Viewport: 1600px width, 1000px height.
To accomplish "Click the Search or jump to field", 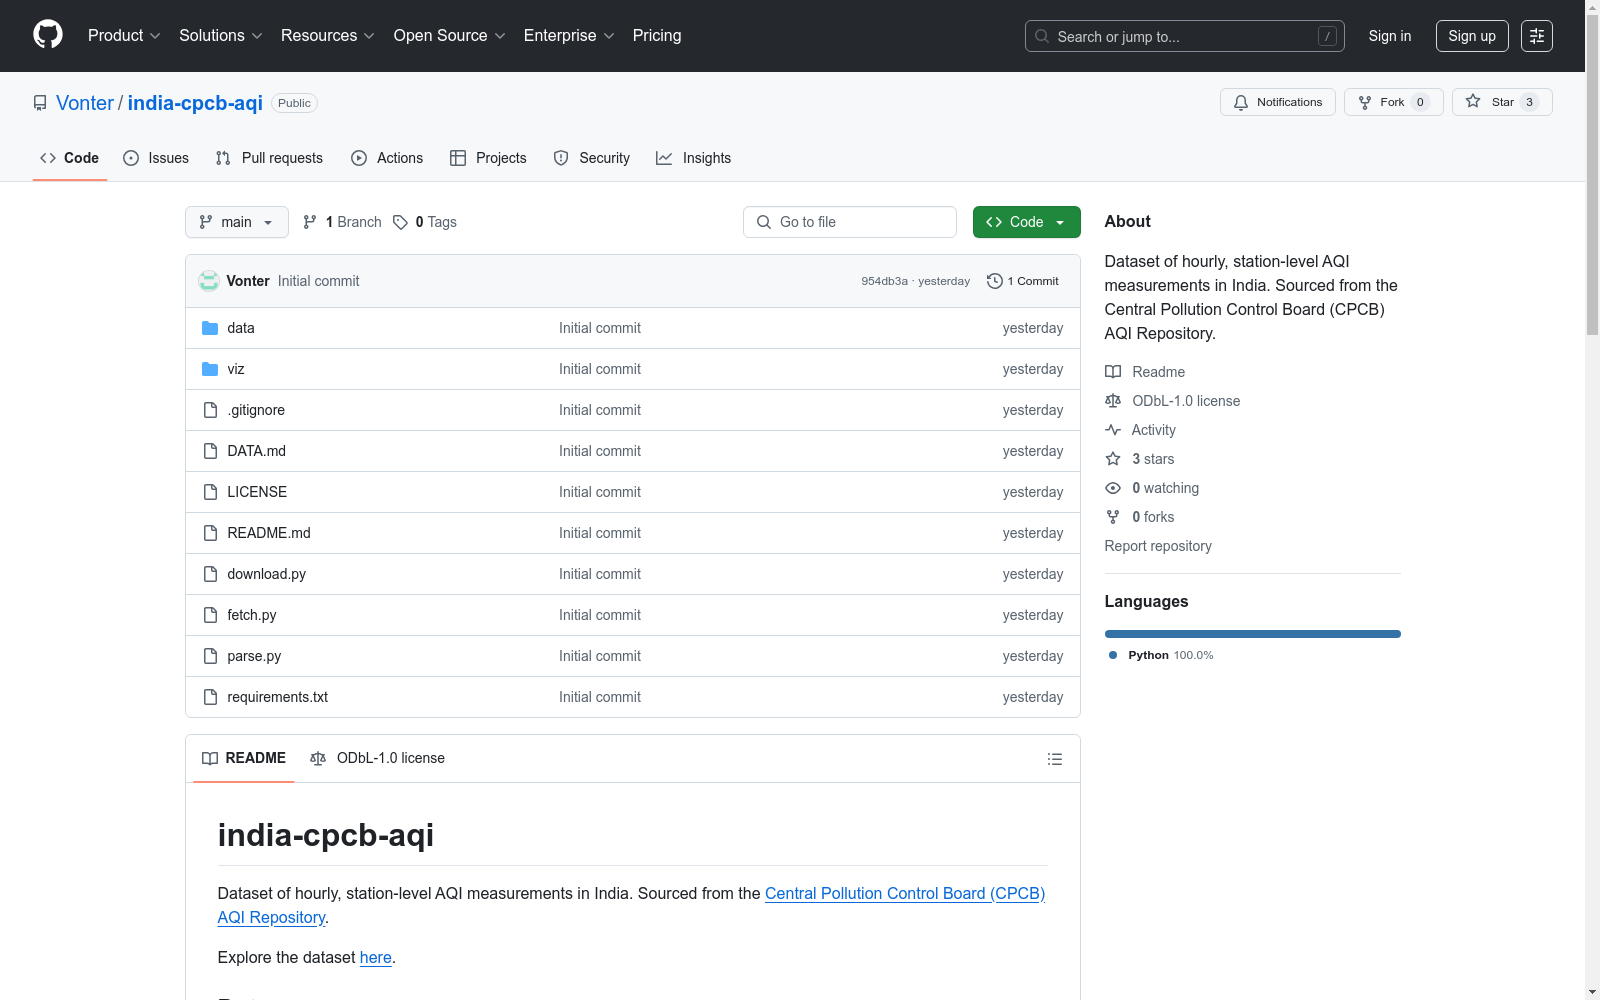I will pos(1185,36).
